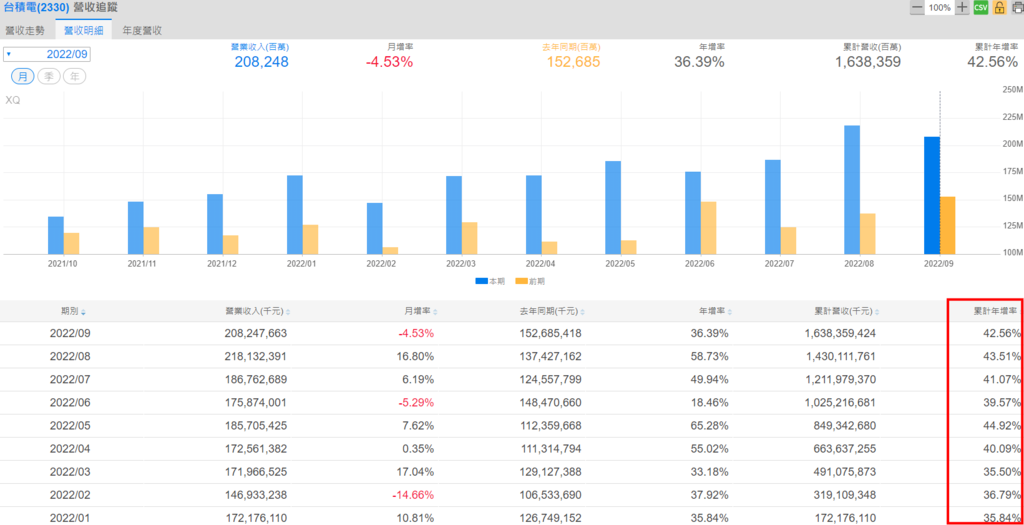The image size is (1024, 525).
Task: Click the blue 2022/08 revenue bar
Action: tap(852, 189)
